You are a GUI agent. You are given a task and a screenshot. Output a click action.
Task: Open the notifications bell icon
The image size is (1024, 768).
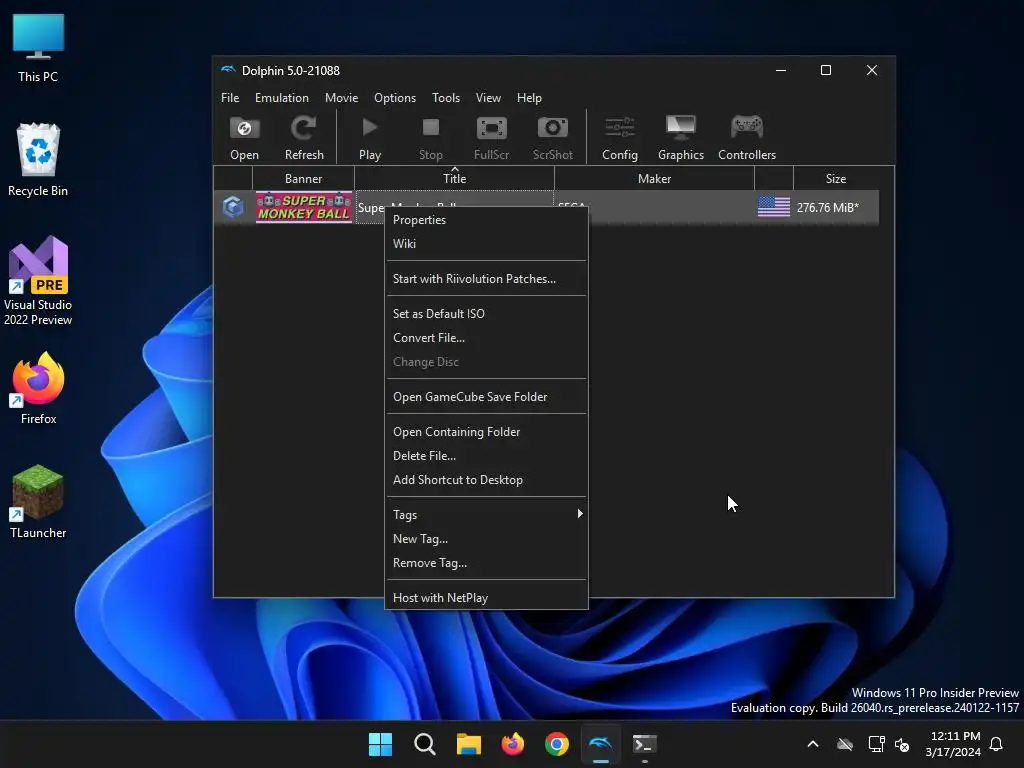click(x=996, y=744)
